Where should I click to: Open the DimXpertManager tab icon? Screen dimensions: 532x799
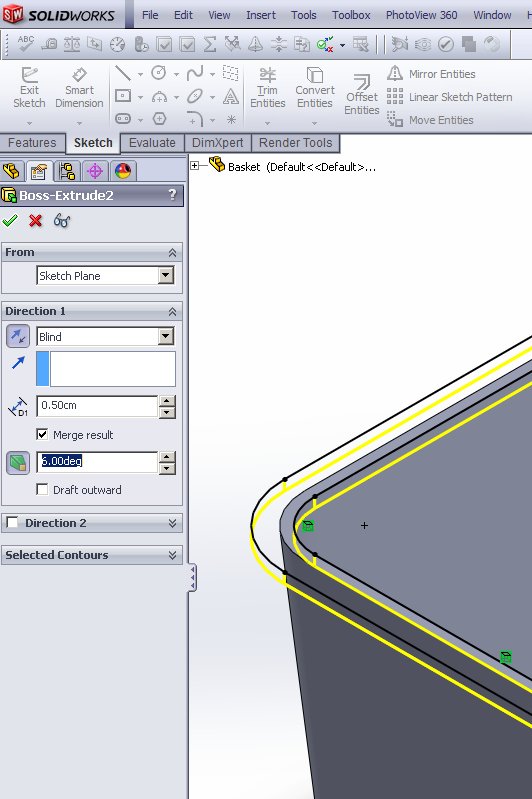click(x=95, y=171)
